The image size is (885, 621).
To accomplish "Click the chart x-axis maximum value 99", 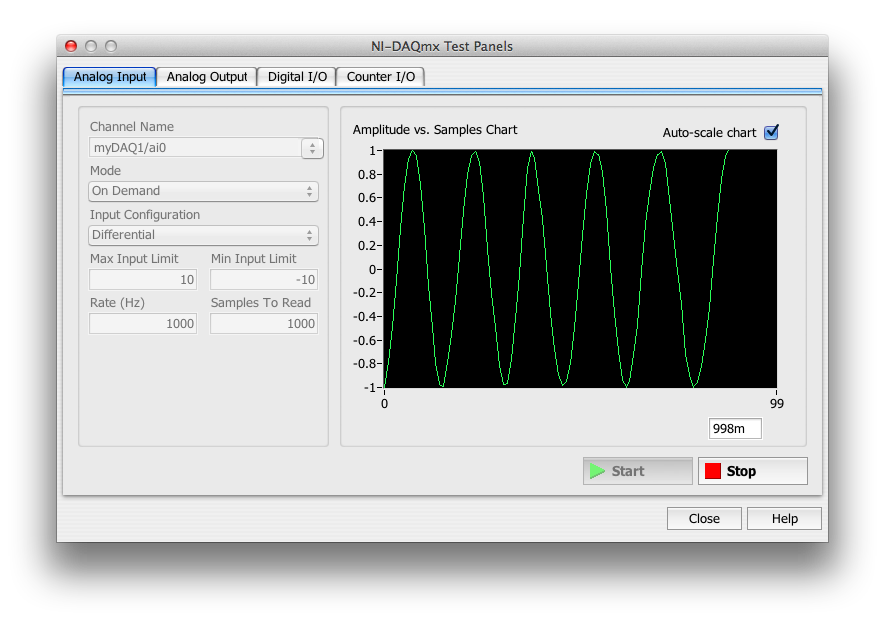I will pos(777,404).
